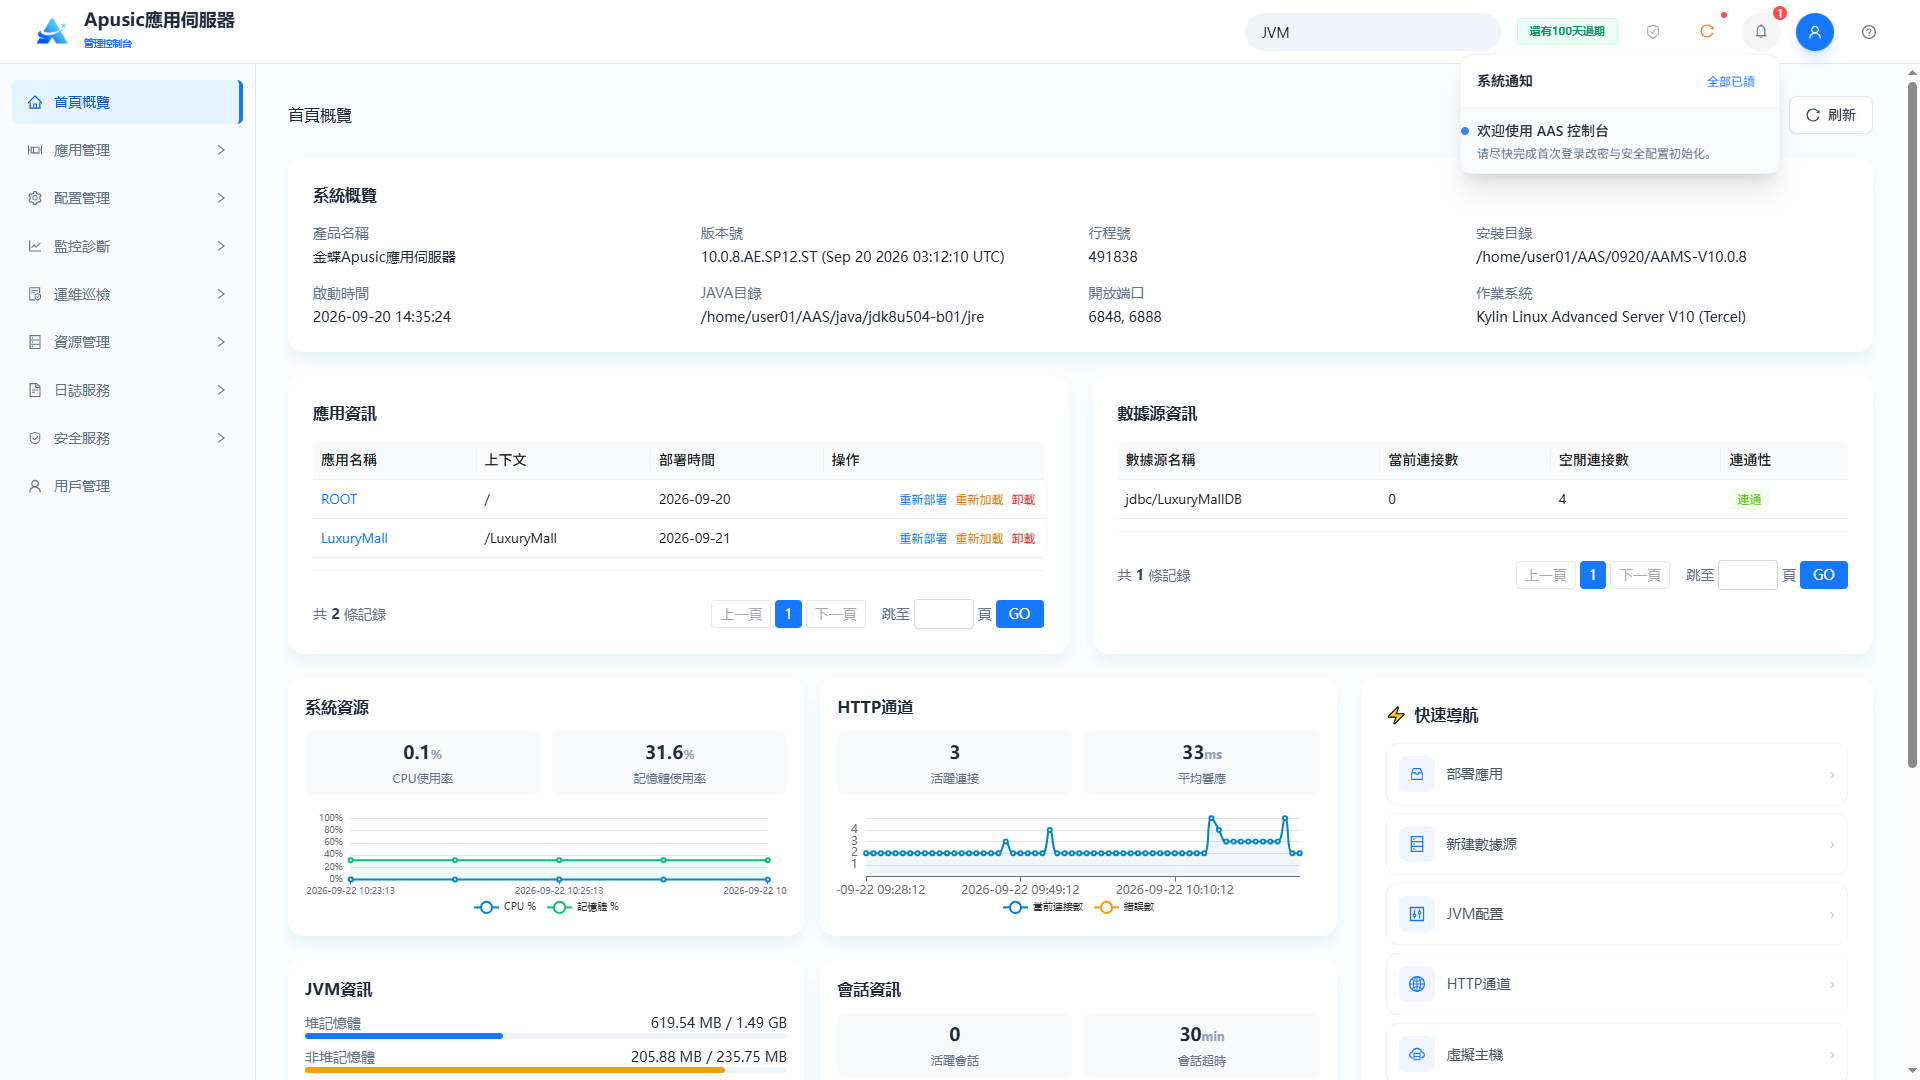Open 運維巡檢 menu item
This screenshot has height=1080, width=1920.
(x=127, y=294)
